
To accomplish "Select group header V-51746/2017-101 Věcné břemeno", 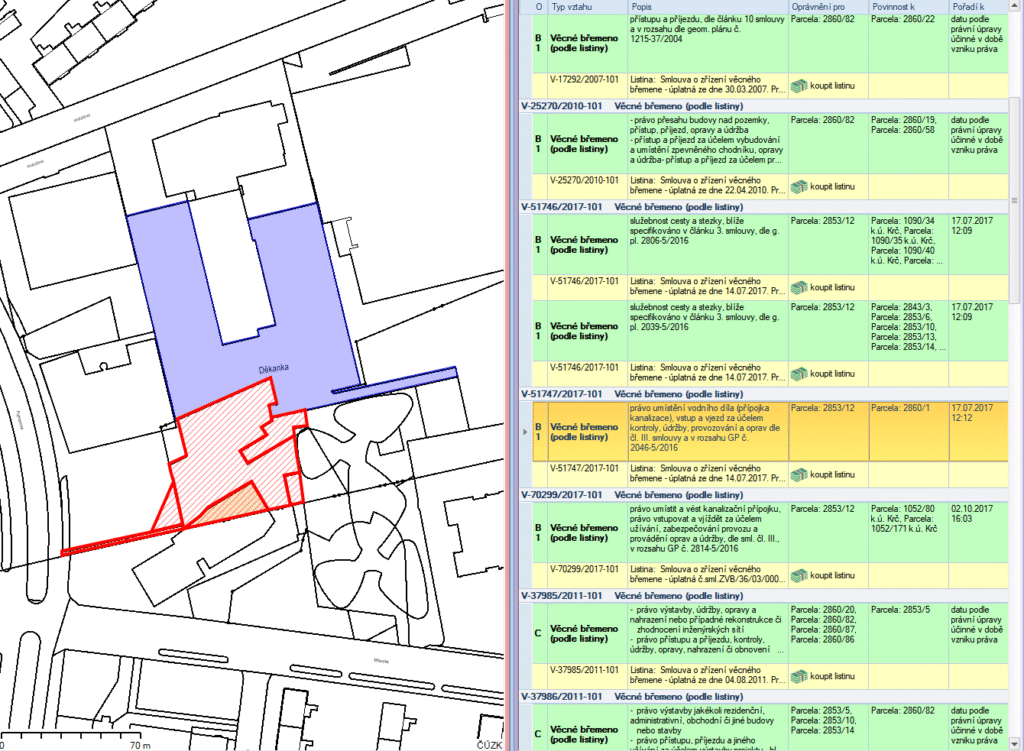I will 764,207.
